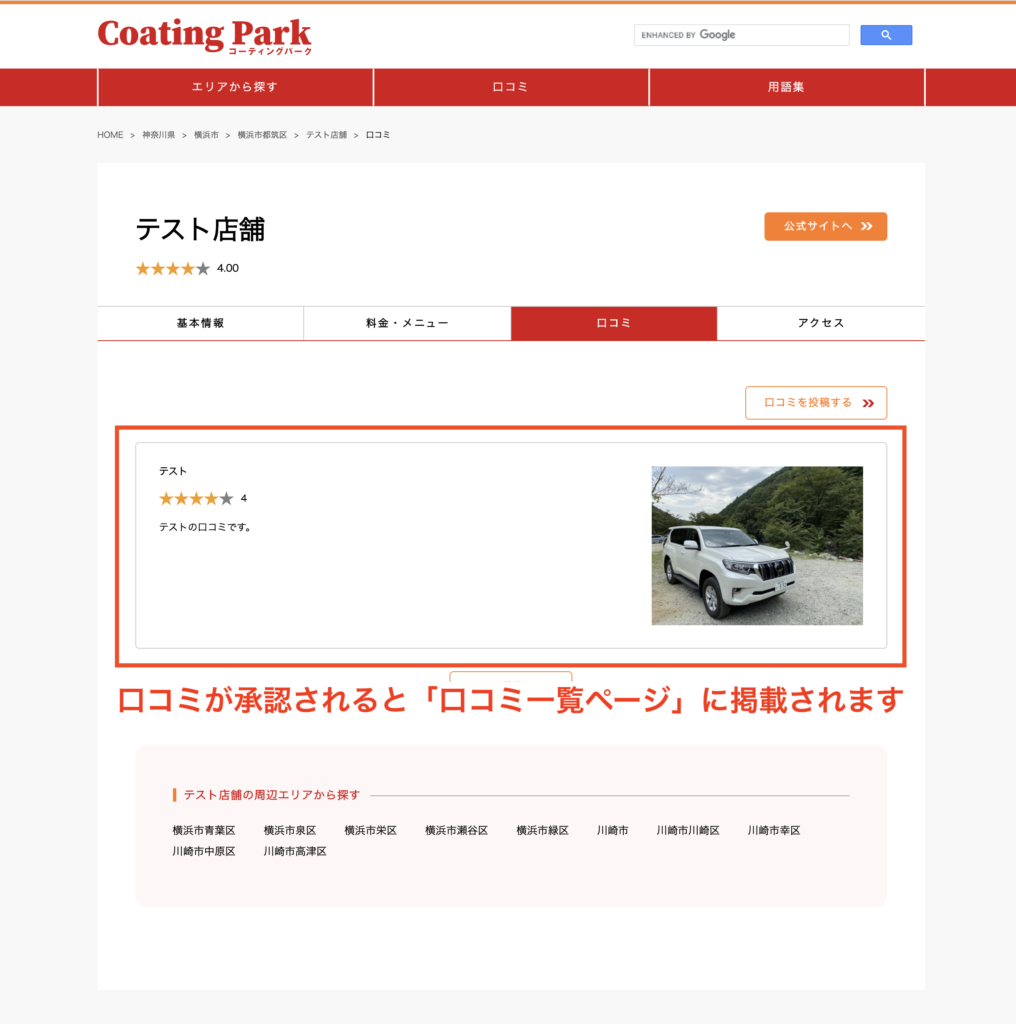Screen dimensions: 1016x1024
Task: Click 神奈川県 breadcrumb link
Action: (158, 135)
